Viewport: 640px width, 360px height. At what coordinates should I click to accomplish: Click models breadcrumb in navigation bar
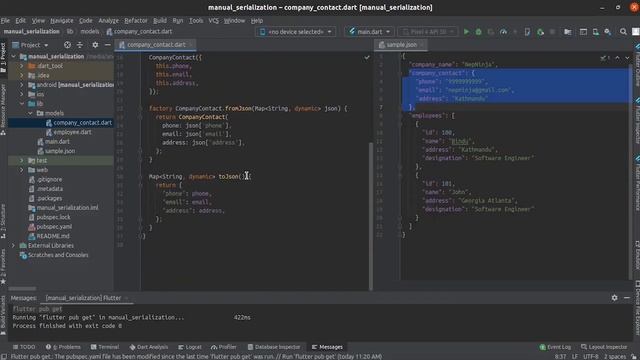point(89,31)
